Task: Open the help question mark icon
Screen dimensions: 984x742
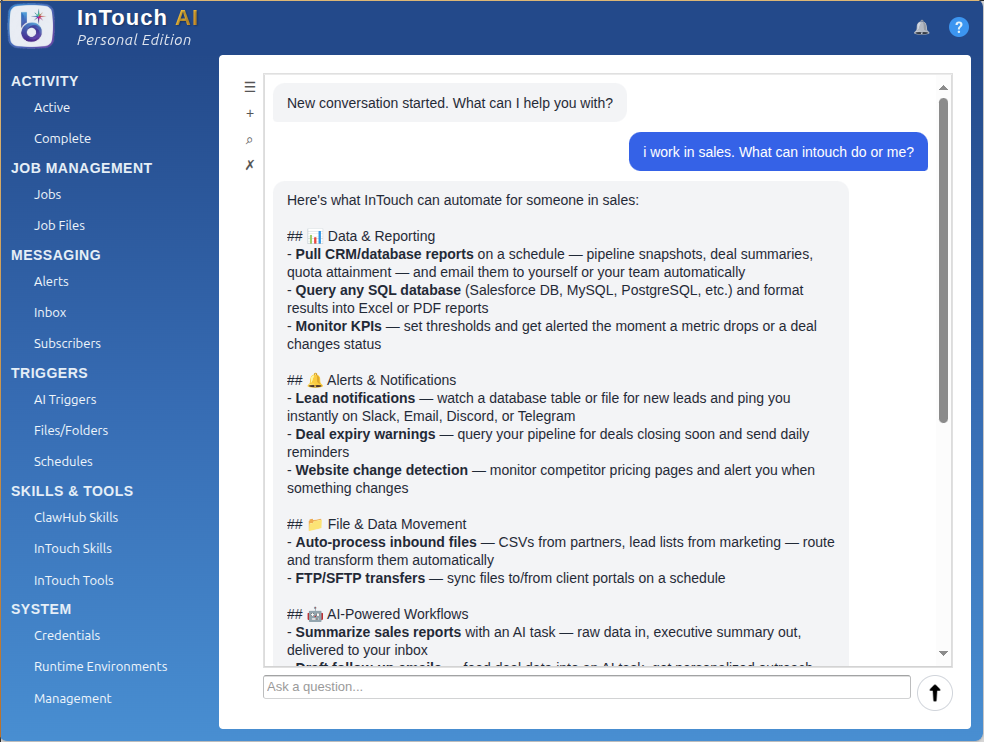Action: coord(958,27)
